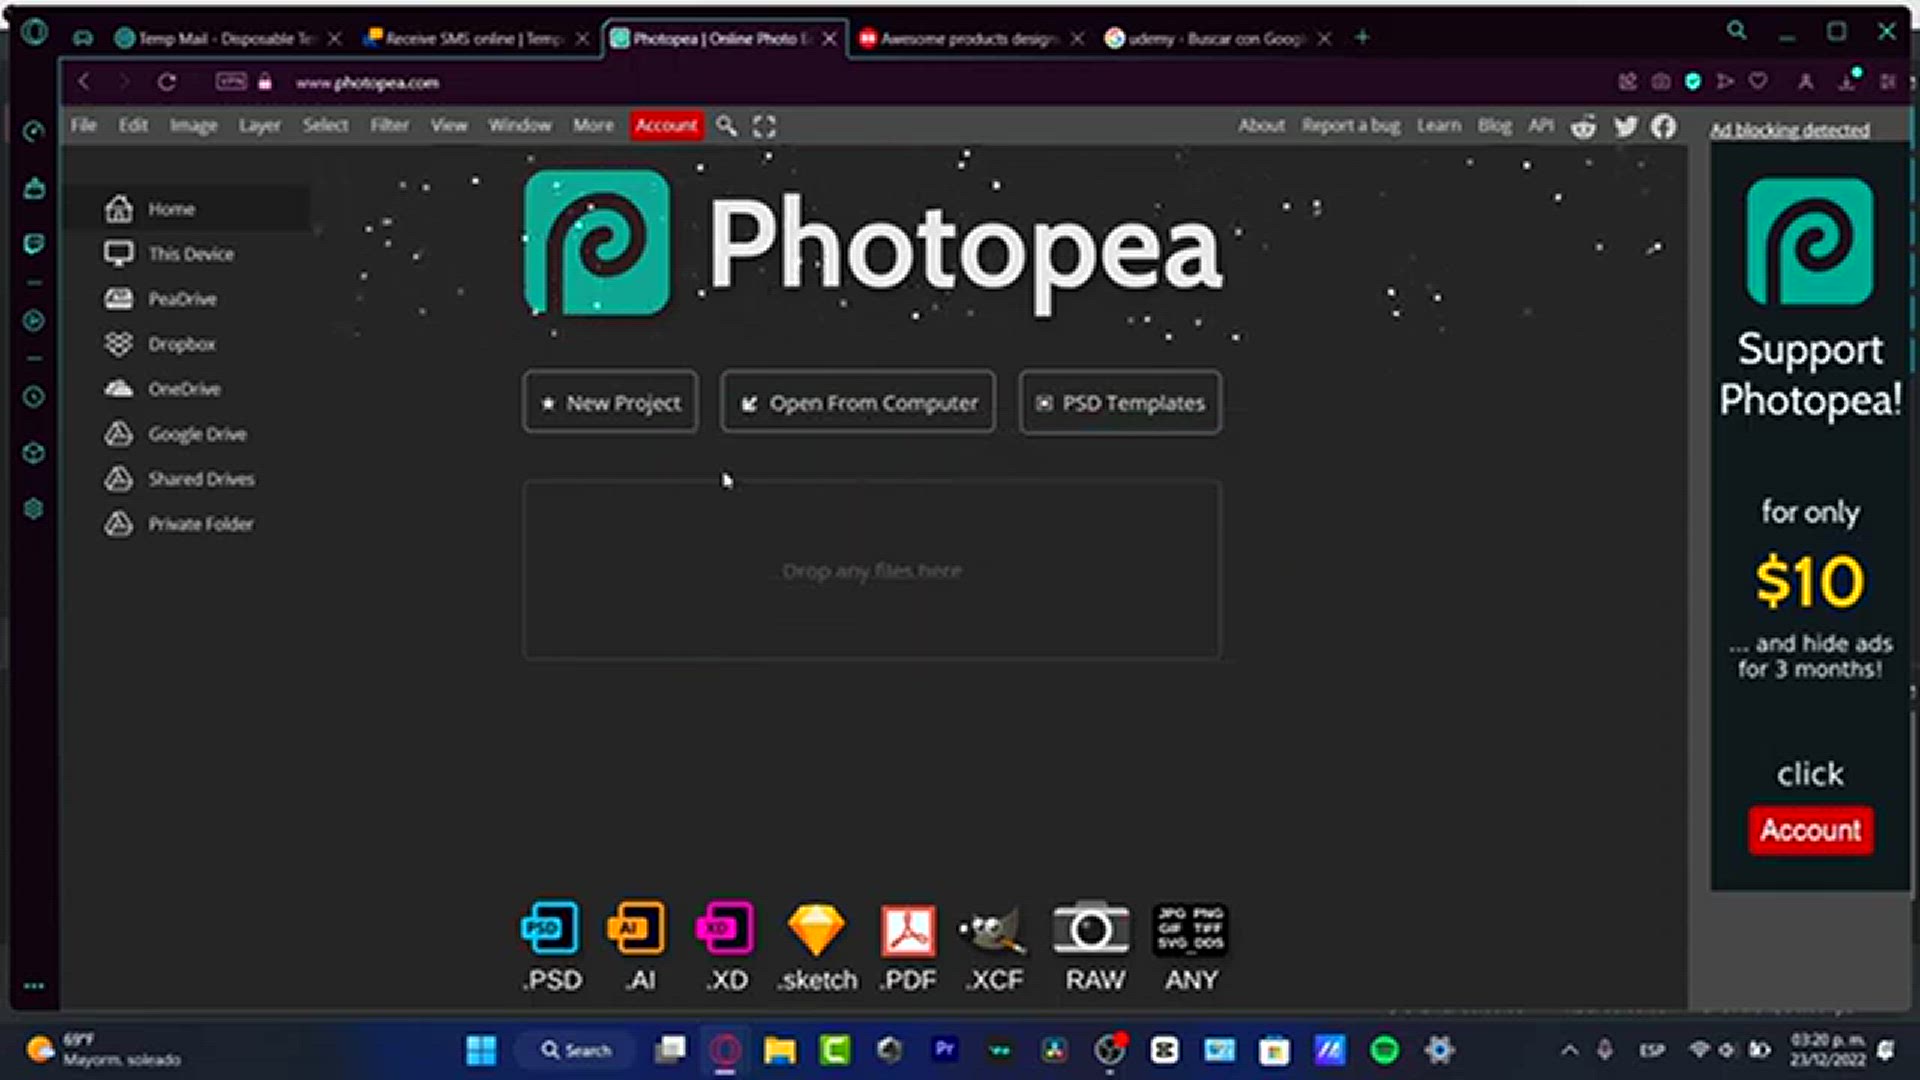This screenshot has height=1080, width=1920.
Task: Open Windows Settings gear in taskbar
Action: [x=1439, y=1050]
